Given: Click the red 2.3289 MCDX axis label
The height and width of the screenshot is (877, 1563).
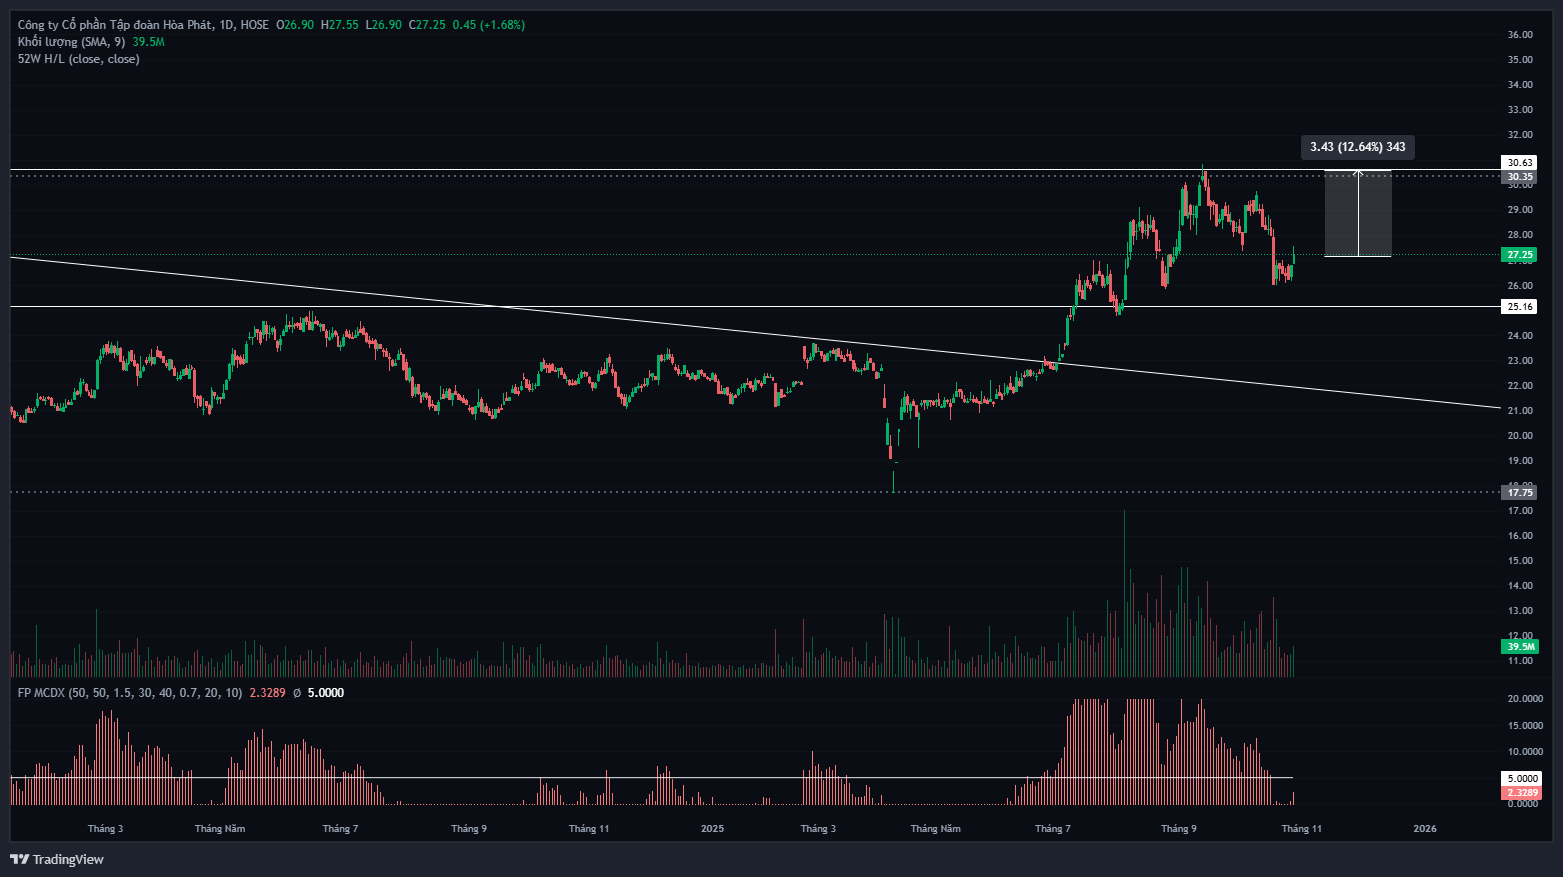Looking at the screenshot, I should [x=1522, y=792].
